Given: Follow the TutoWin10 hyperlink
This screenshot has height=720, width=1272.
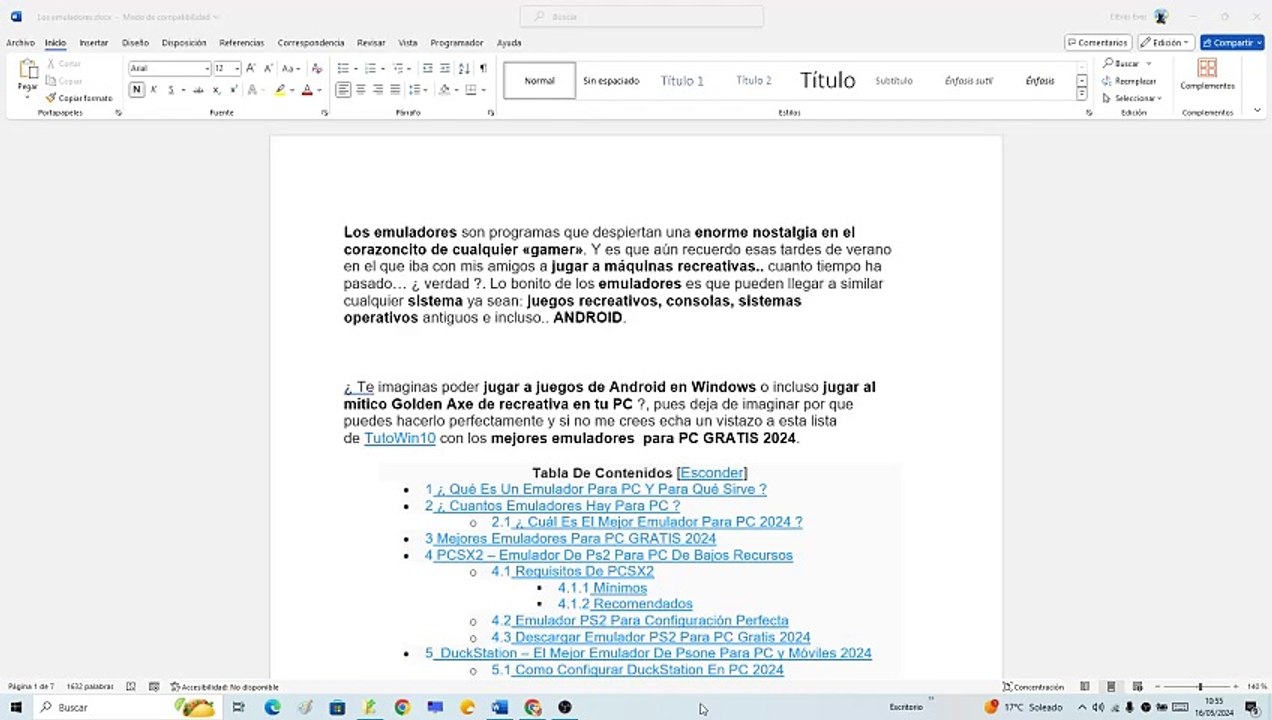Looking at the screenshot, I should [x=400, y=438].
